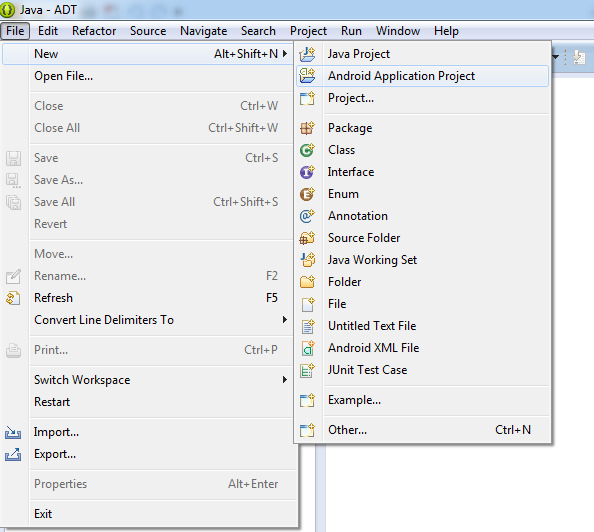Image resolution: width=594 pixels, height=532 pixels.
Task: Click the Refresh icon in File menu
Action: [13, 298]
